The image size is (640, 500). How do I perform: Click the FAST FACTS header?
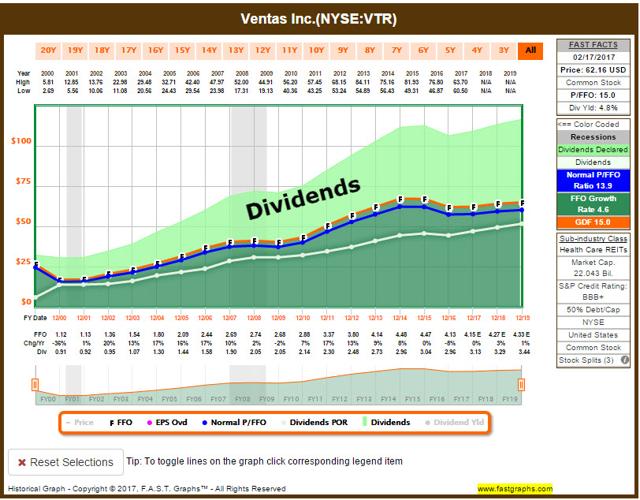pos(593,45)
